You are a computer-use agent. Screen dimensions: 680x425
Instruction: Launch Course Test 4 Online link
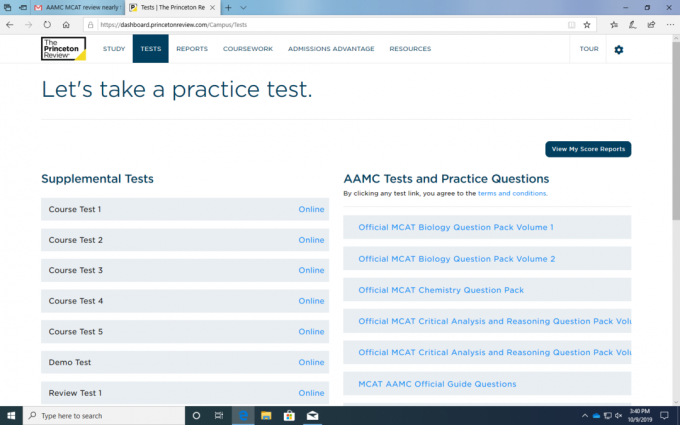(x=311, y=301)
